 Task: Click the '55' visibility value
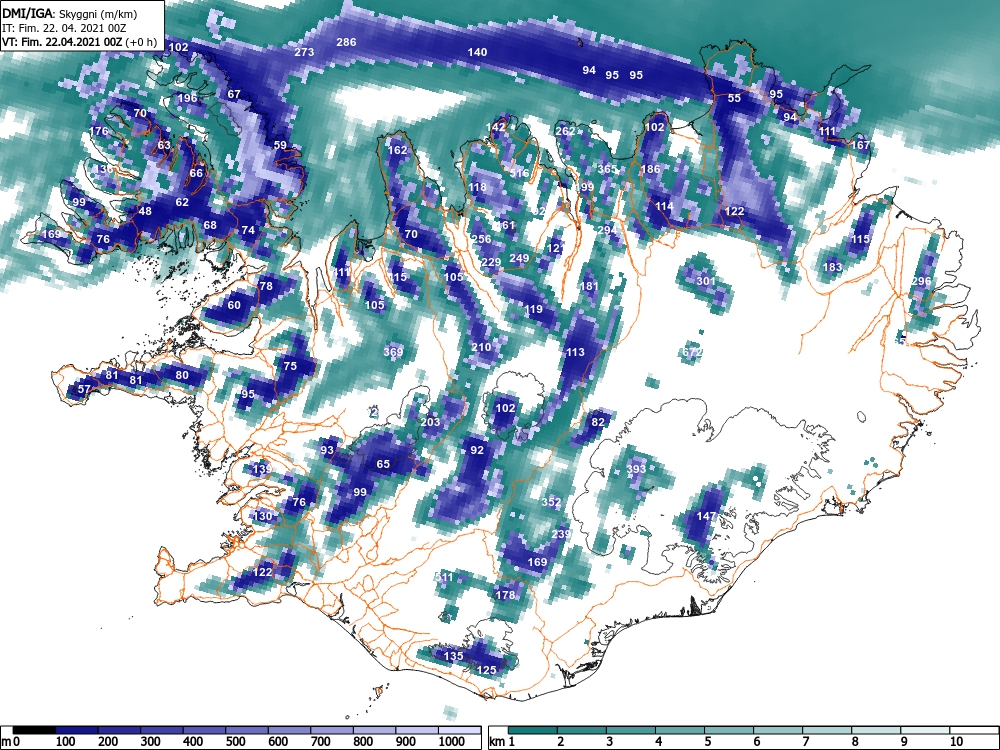point(734,98)
